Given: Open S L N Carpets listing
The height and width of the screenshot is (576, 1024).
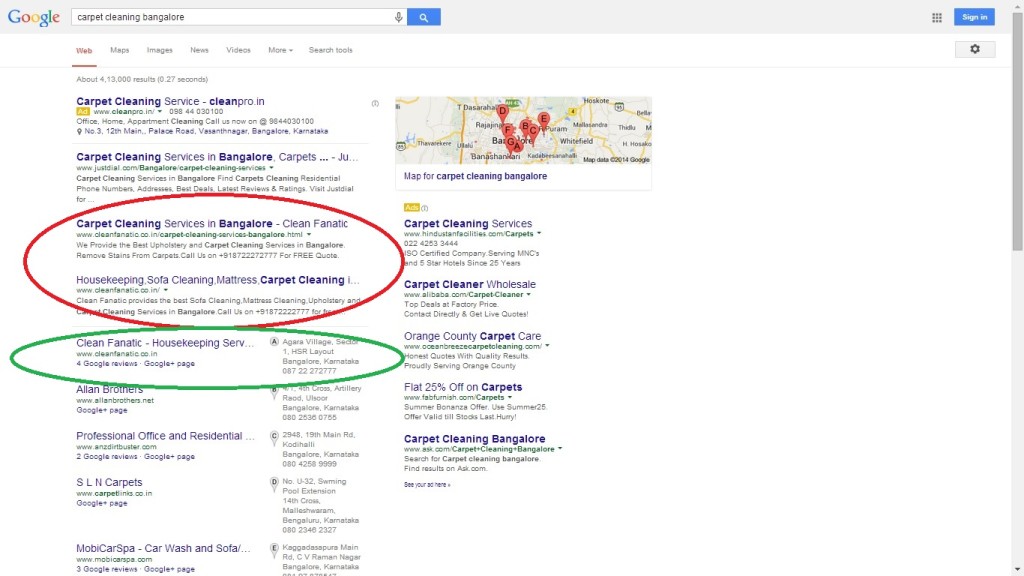Looking at the screenshot, I should click(109, 482).
